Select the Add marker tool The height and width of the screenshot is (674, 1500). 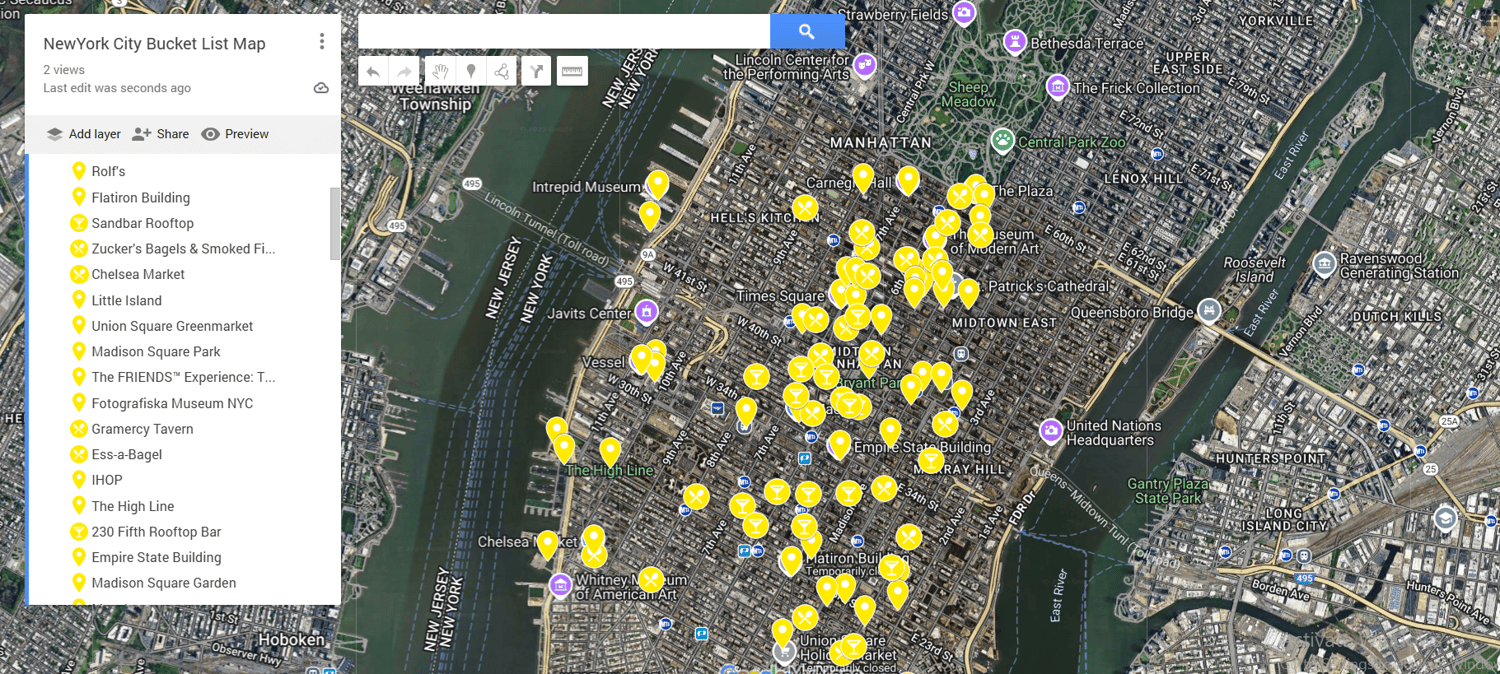[x=471, y=71]
